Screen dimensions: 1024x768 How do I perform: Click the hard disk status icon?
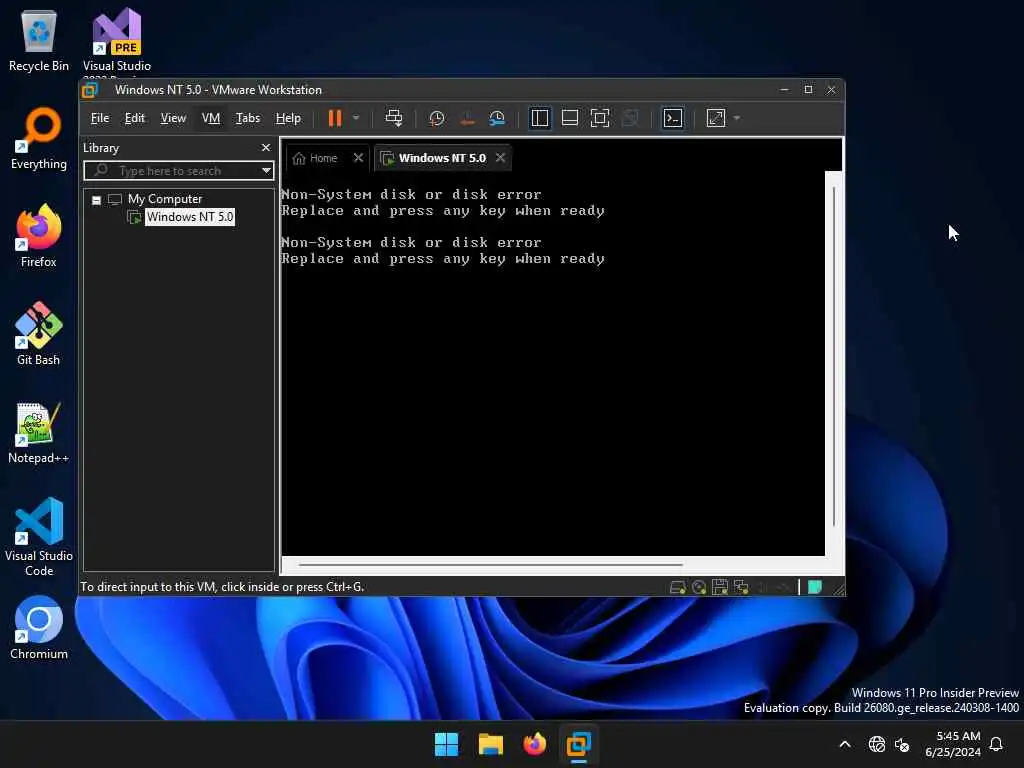point(677,587)
